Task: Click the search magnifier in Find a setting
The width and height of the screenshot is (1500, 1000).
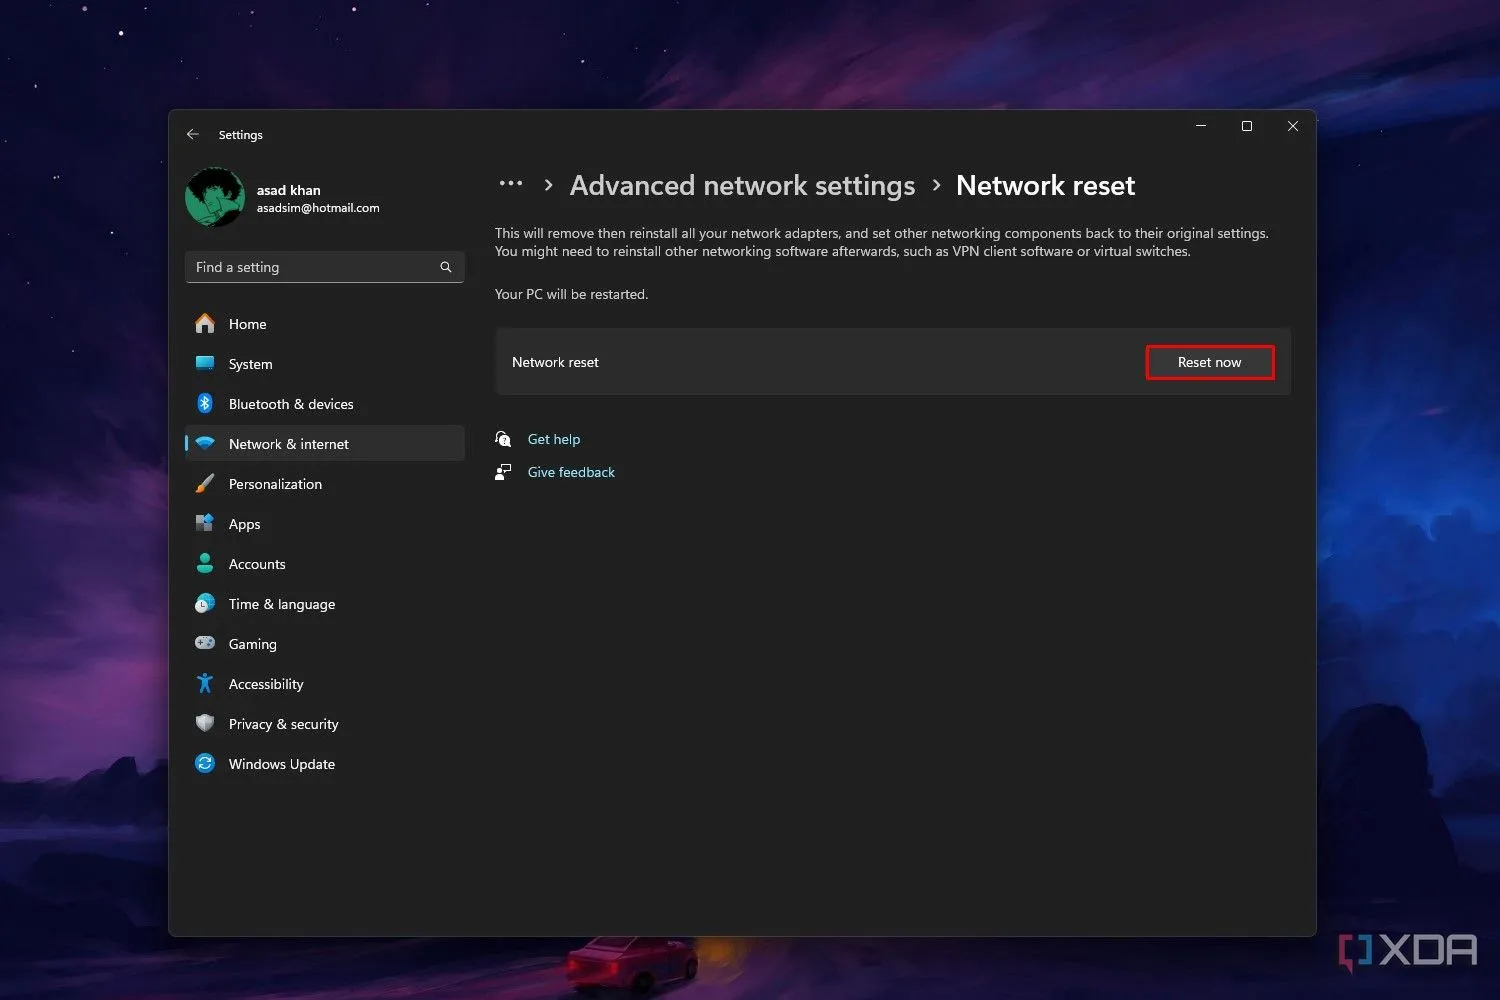Action: 445,267
